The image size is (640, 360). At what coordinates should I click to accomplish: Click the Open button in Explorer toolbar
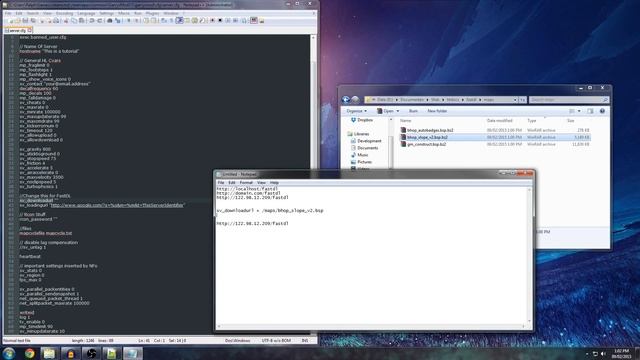coord(385,111)
